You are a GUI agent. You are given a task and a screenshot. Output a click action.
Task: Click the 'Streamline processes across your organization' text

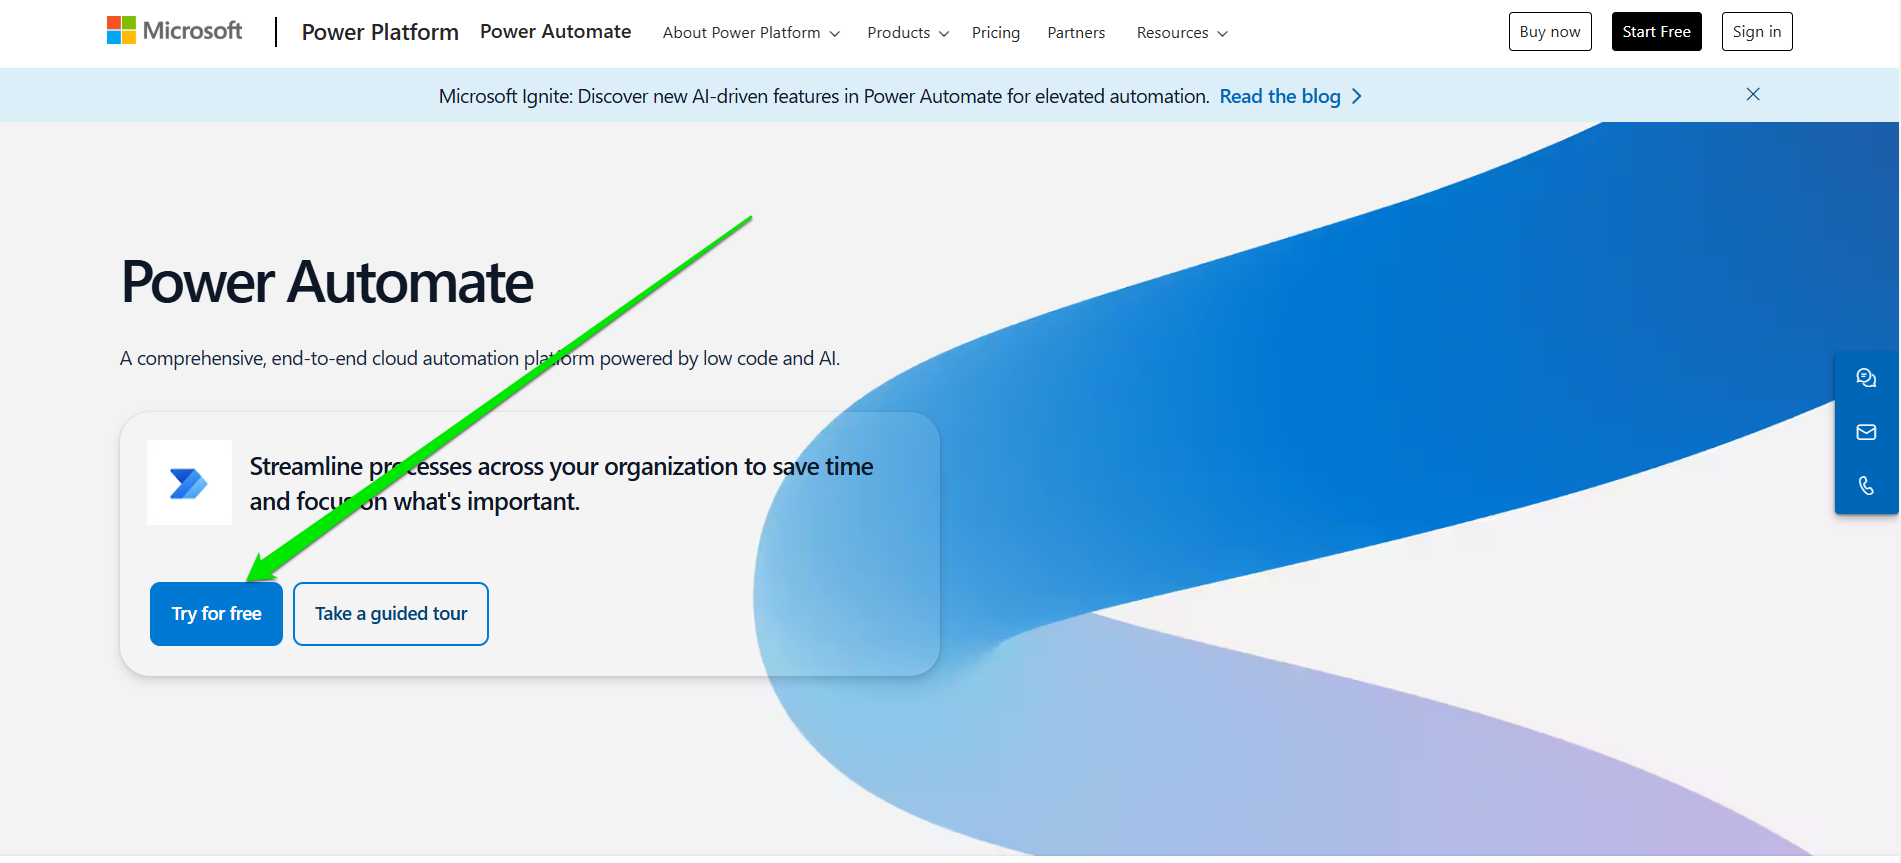tap(561, 484)
